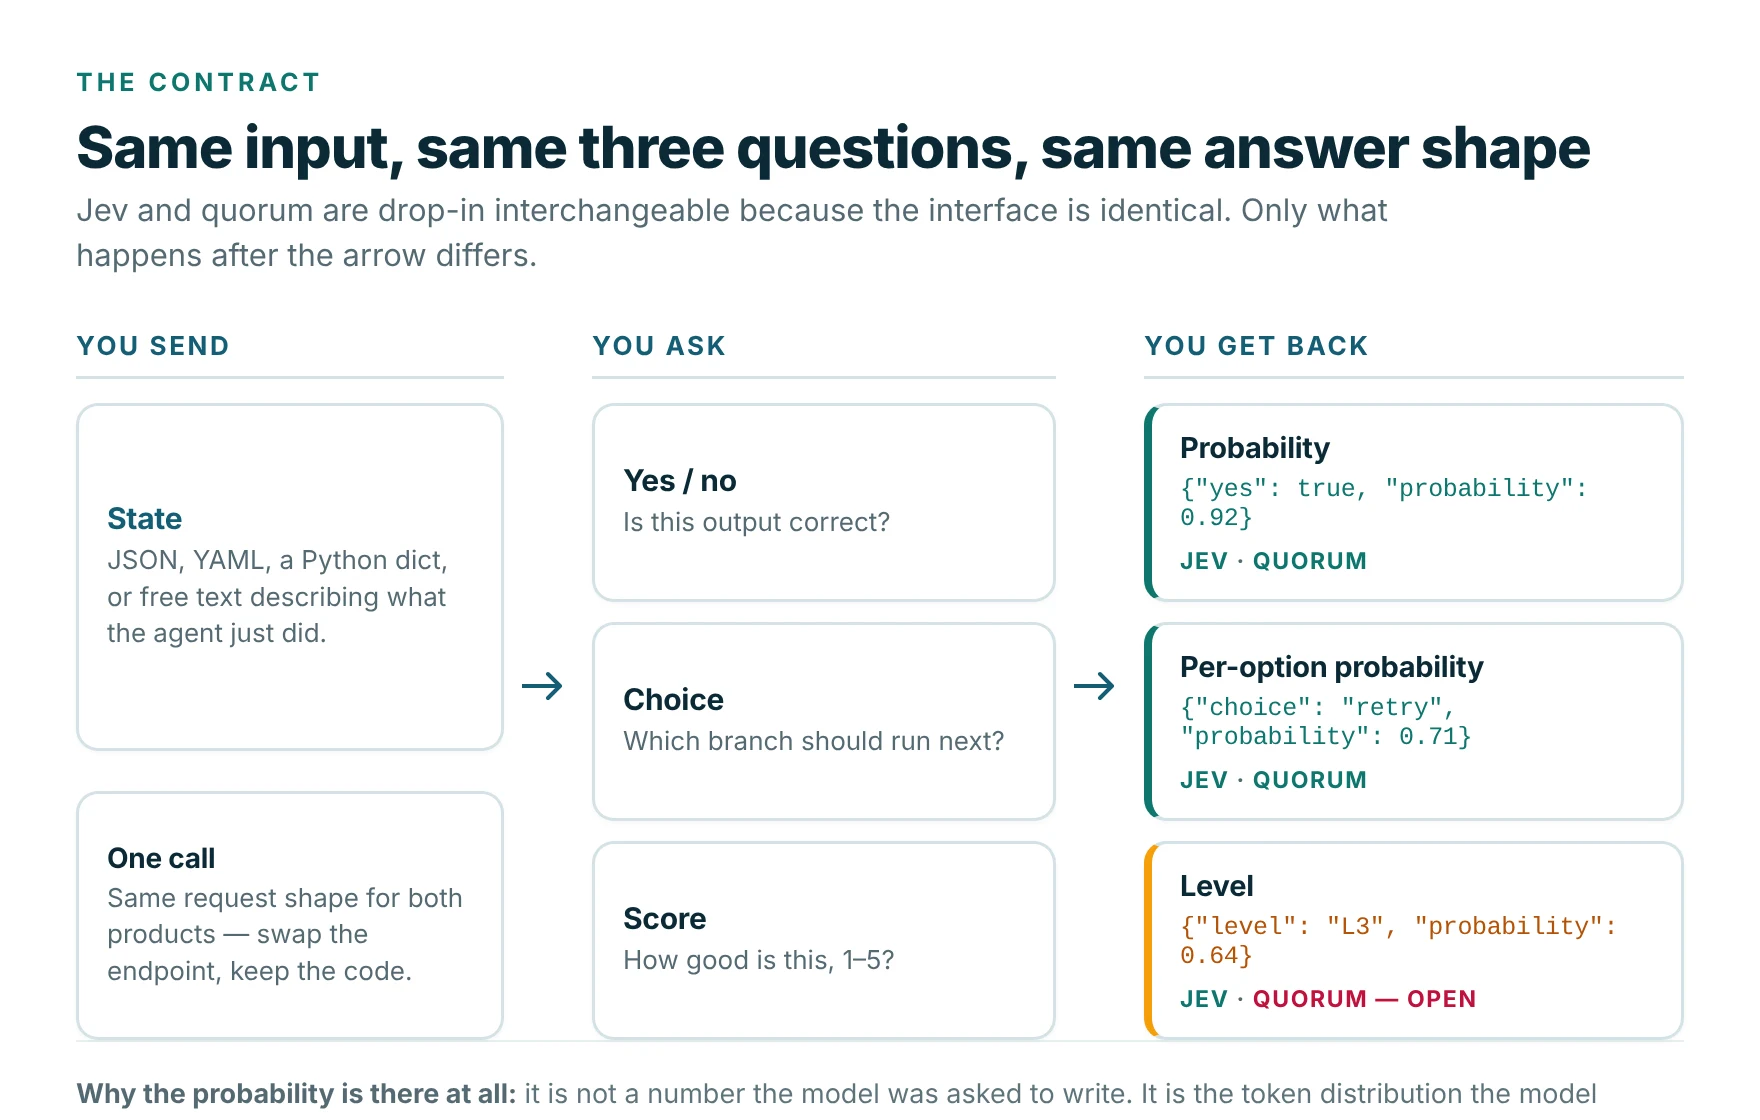Click THE CONTRACT section label
The image size is (1760, 1120).
(x=199, y=82)
